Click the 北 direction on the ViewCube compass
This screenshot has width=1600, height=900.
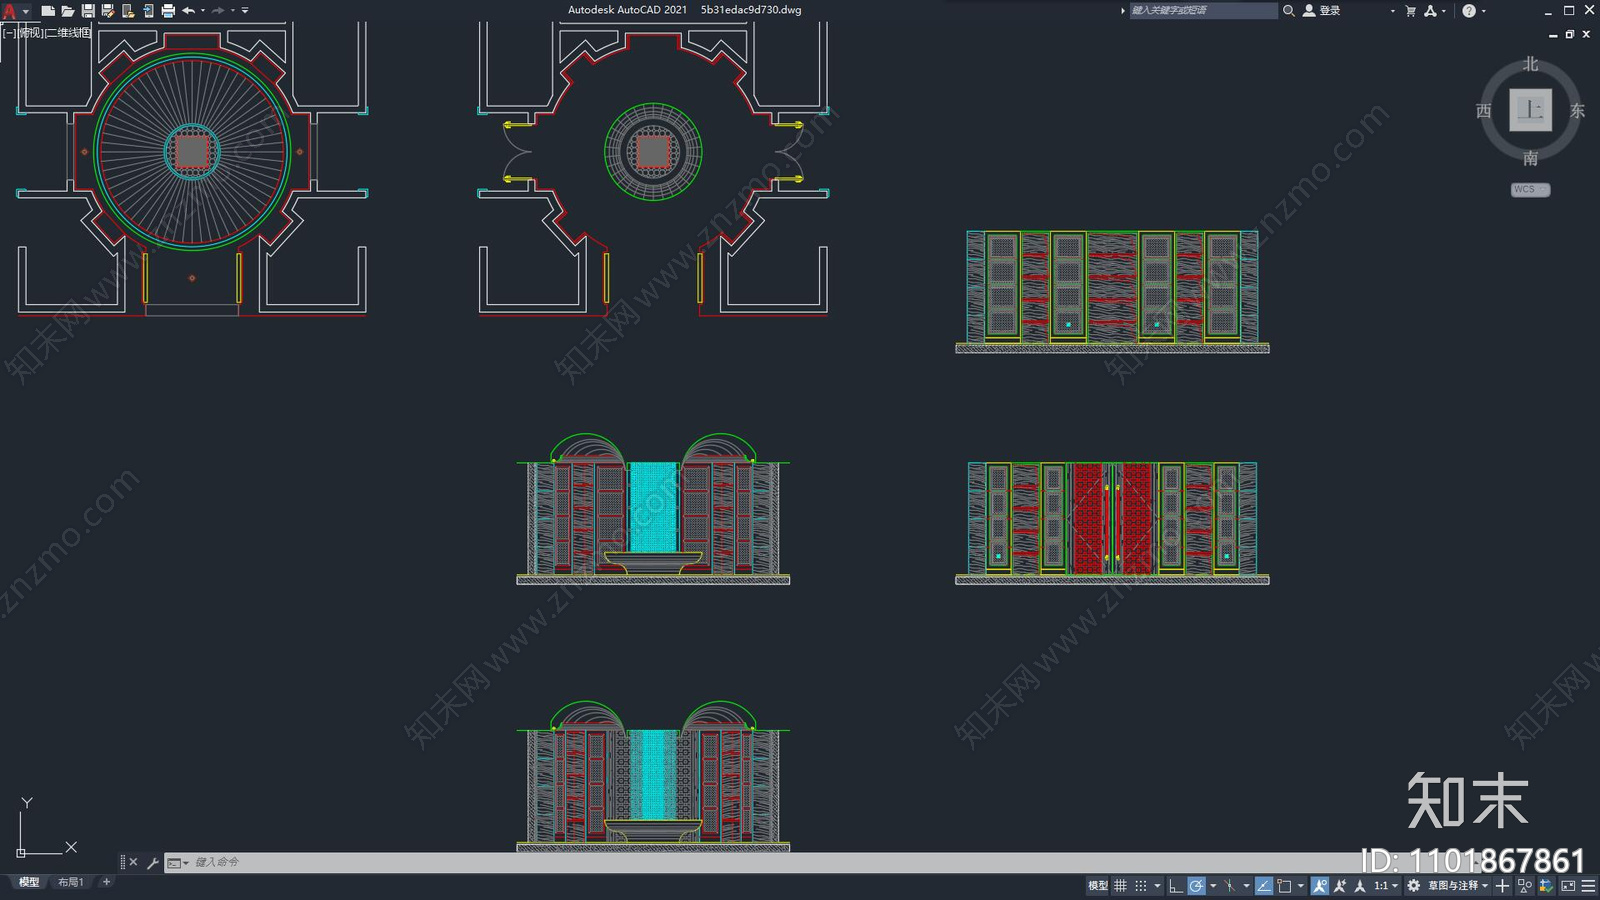pos(1530,64)
